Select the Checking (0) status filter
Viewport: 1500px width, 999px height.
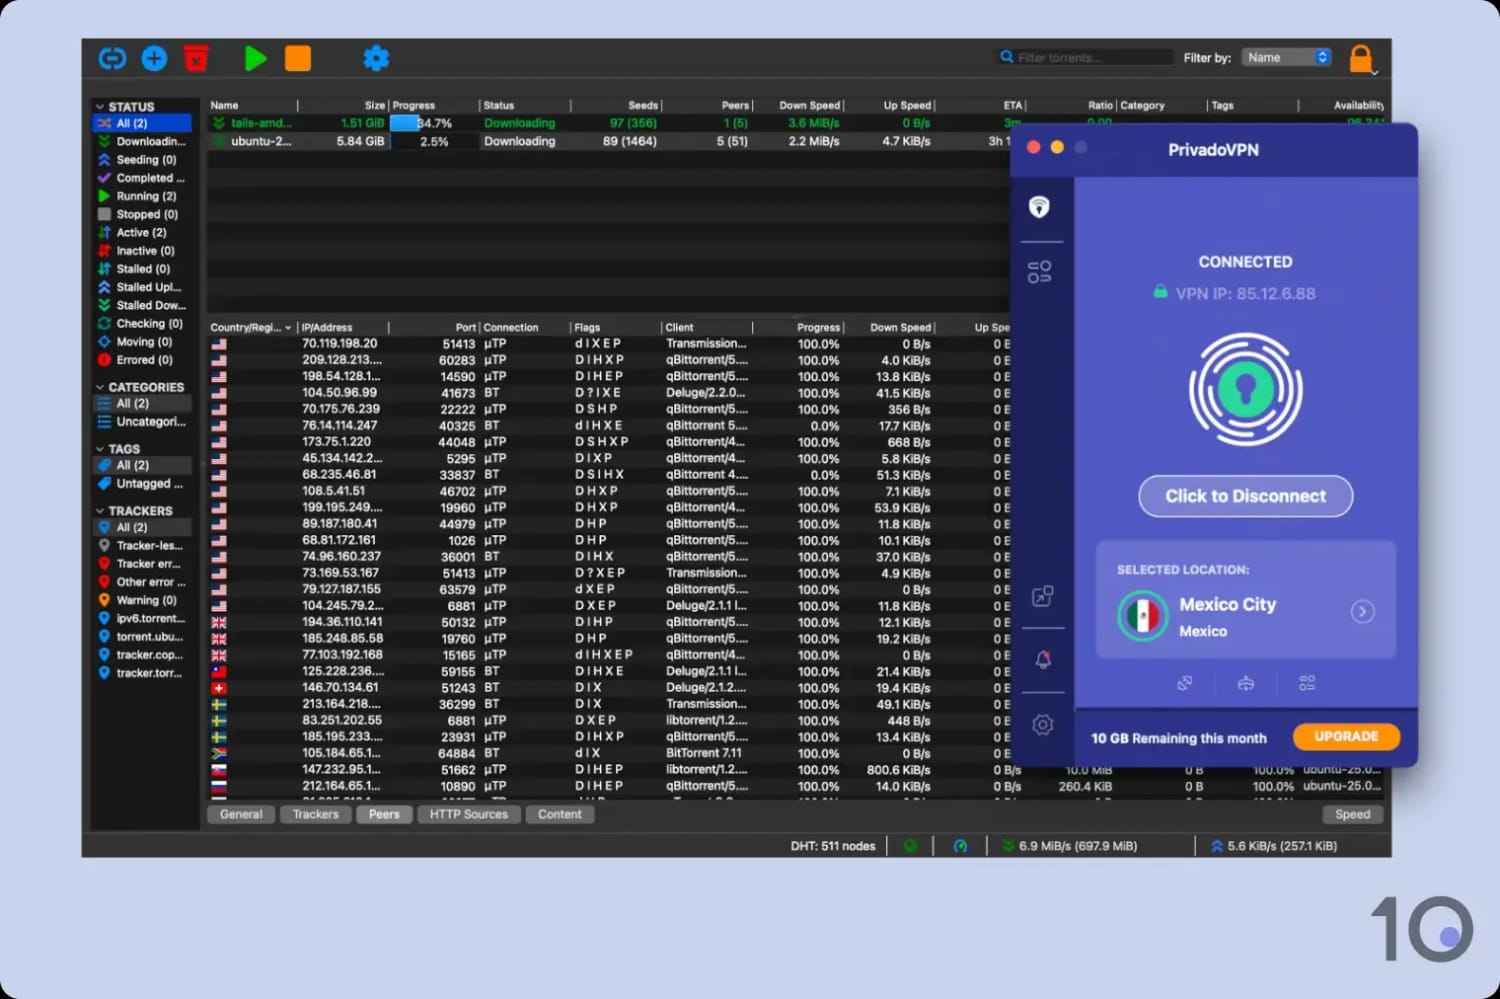tap(142, 324)
